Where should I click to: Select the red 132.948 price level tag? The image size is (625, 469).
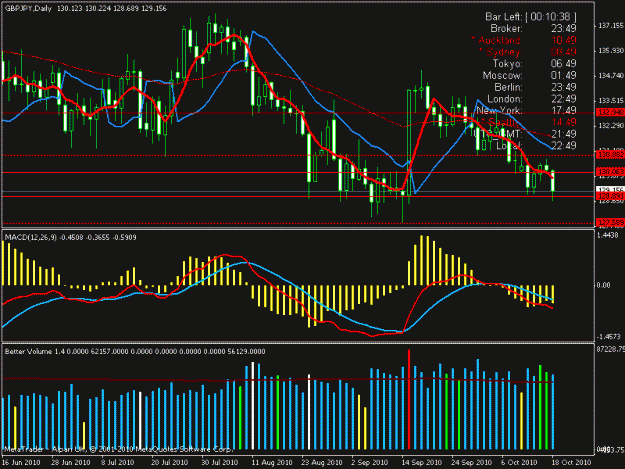(610, 113)
